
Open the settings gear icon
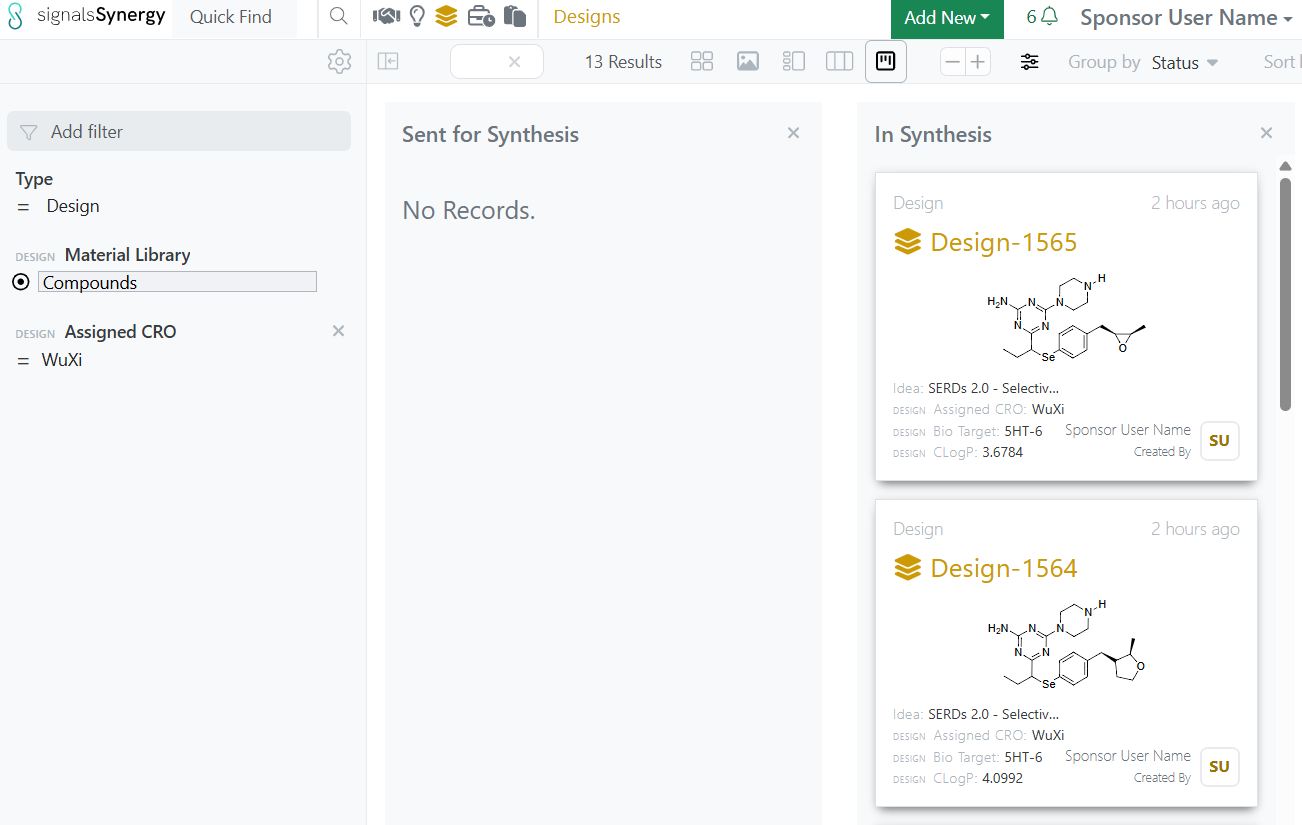(340, 62)
